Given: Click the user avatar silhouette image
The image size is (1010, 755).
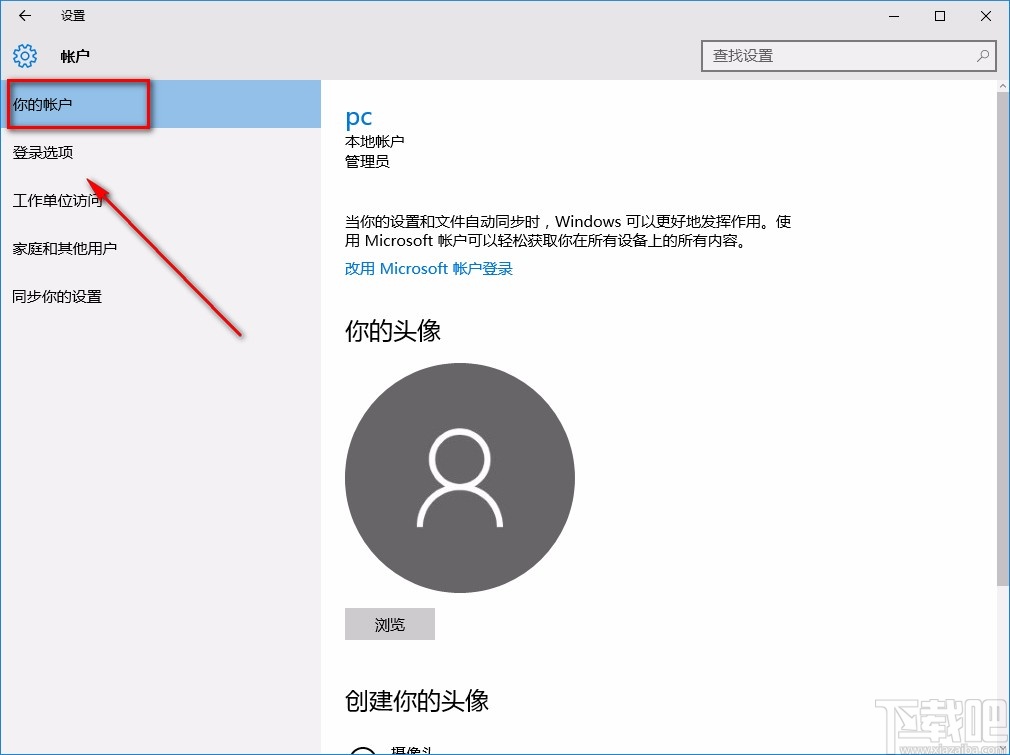Looking at the screenshot, I should tap(459, 478).
